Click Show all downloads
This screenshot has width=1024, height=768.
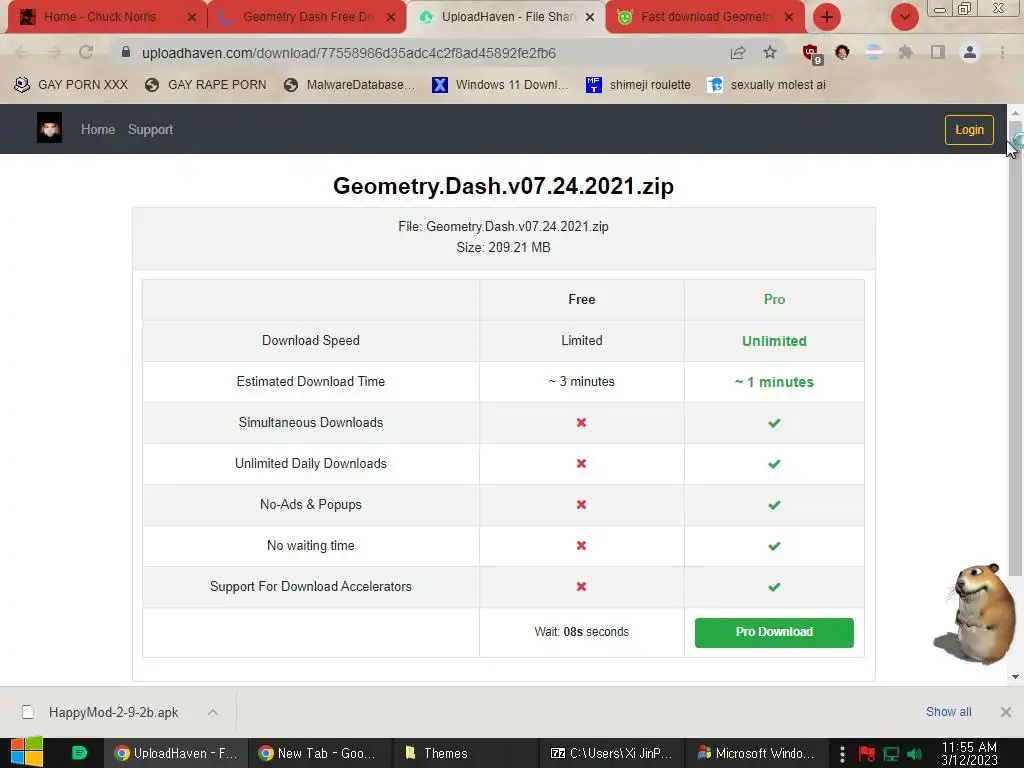click(x=948, y=712)
